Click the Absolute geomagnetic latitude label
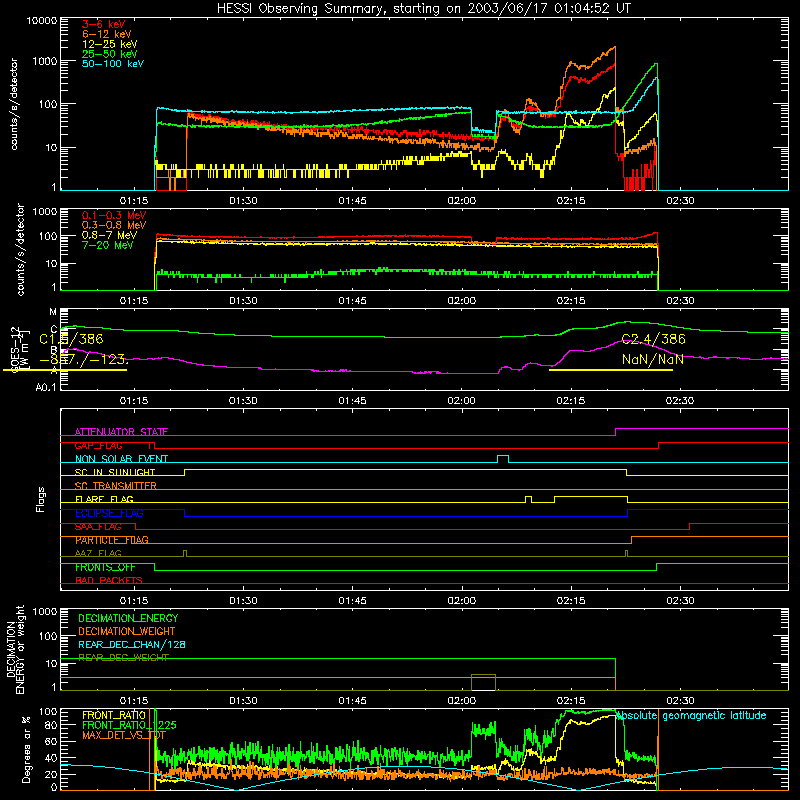Screen dimensions: 800x800 tap(691, 716)
